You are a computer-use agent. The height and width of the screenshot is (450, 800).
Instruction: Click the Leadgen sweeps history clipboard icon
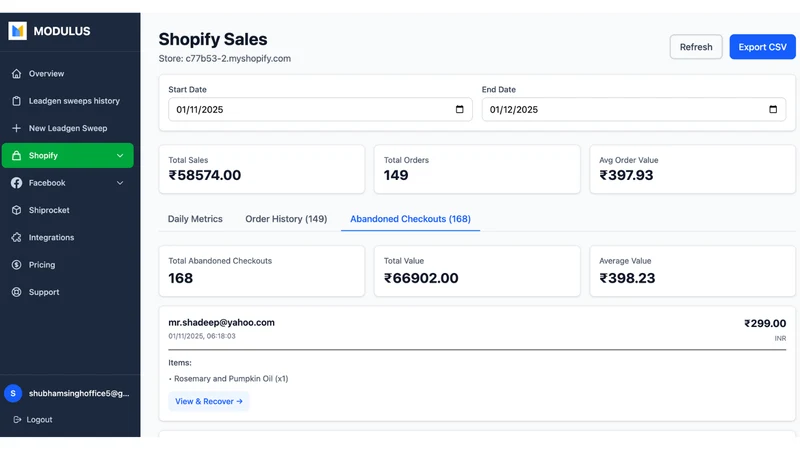[x=16, y=101]
